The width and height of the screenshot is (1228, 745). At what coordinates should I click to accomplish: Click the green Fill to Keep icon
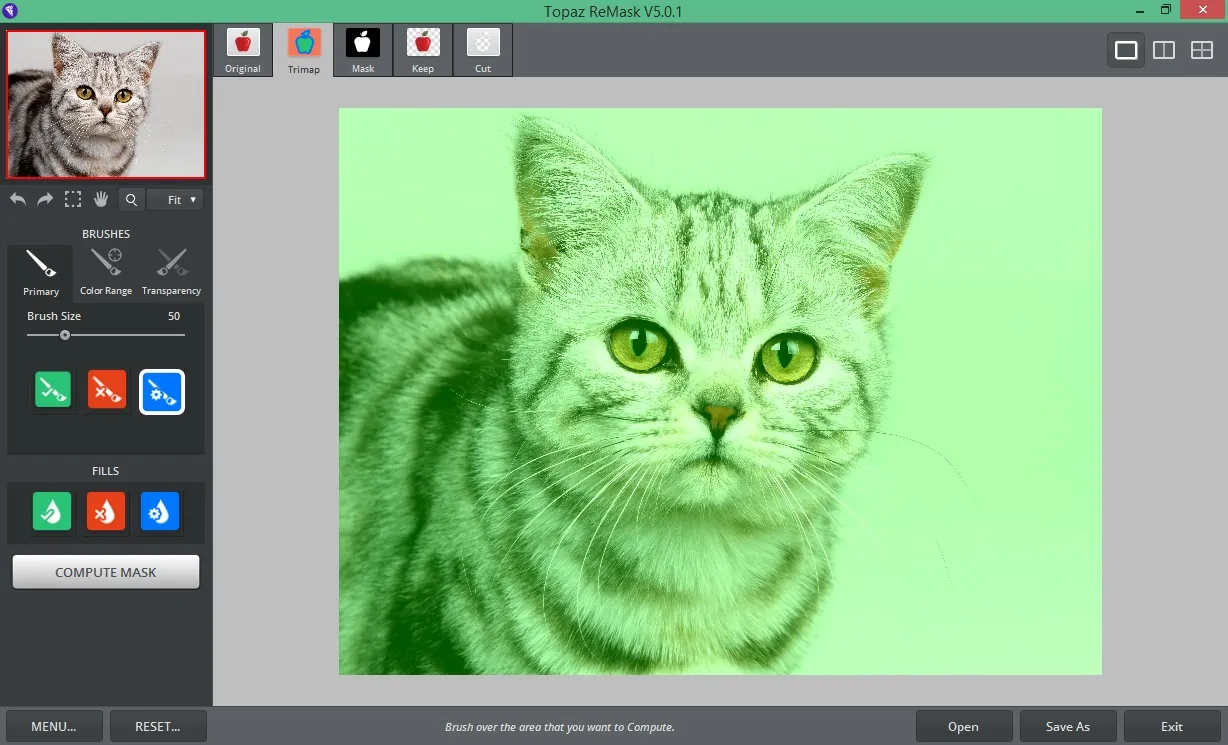coord(51,511)
